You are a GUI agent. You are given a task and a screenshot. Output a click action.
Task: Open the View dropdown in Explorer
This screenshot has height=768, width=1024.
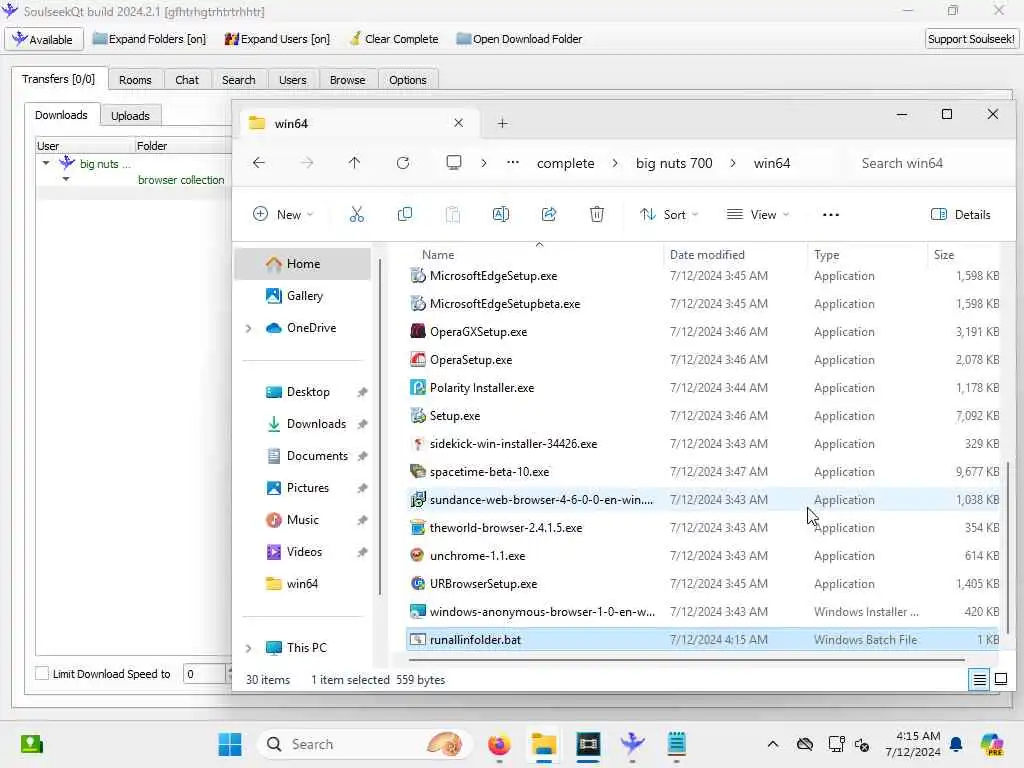pyautogui.click(x=758, y=214)
